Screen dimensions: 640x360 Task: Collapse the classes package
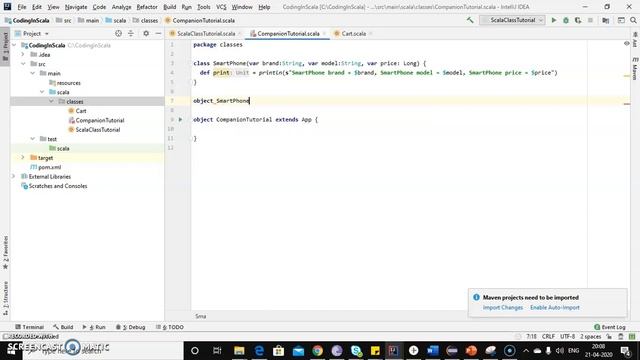point(51,101)
